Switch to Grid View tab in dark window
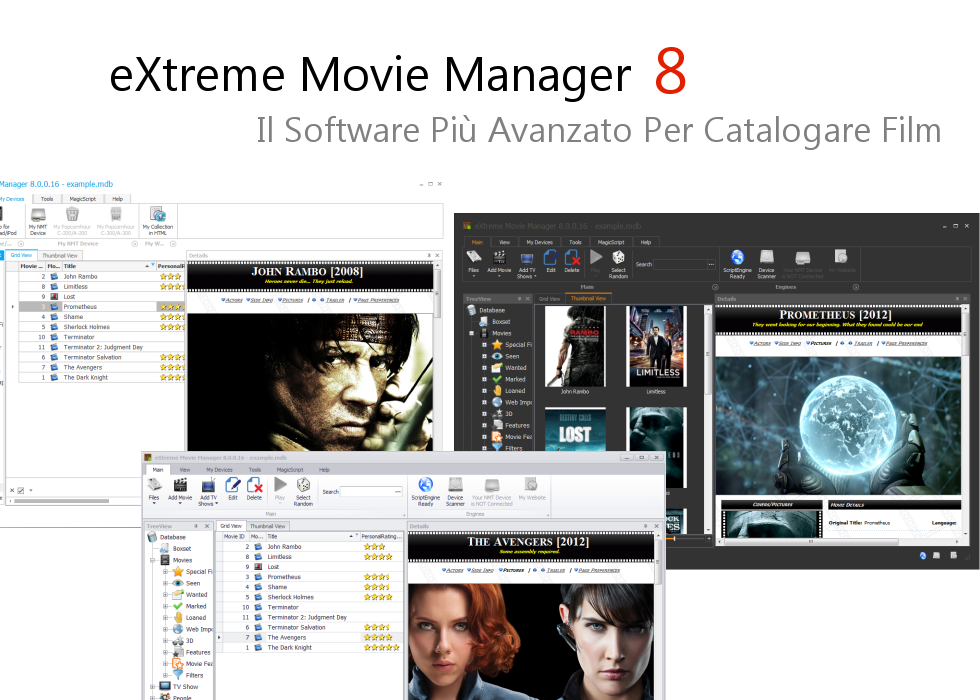 click(x=549, y=299)
